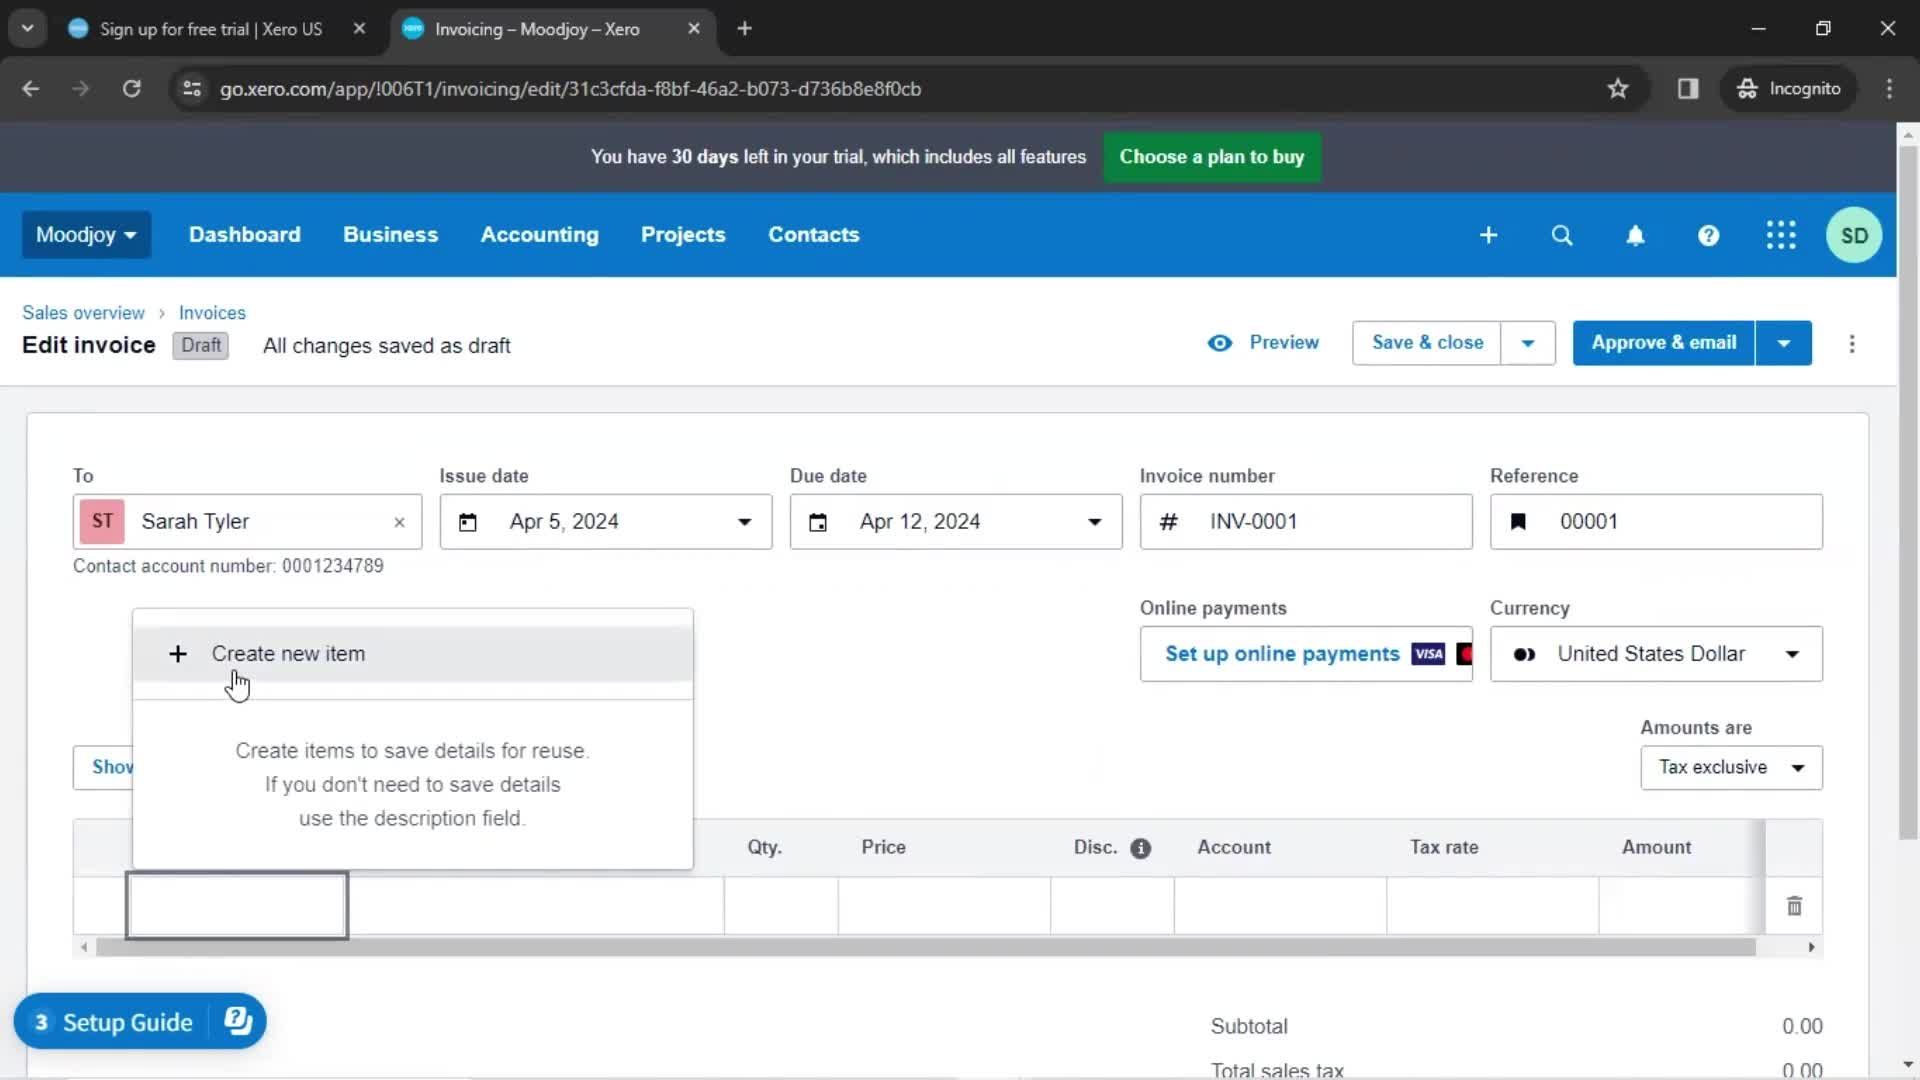Screen dimensions: 1920x1080
Task: Bookmark page with star icon
Action: (x=1618, y=89)
